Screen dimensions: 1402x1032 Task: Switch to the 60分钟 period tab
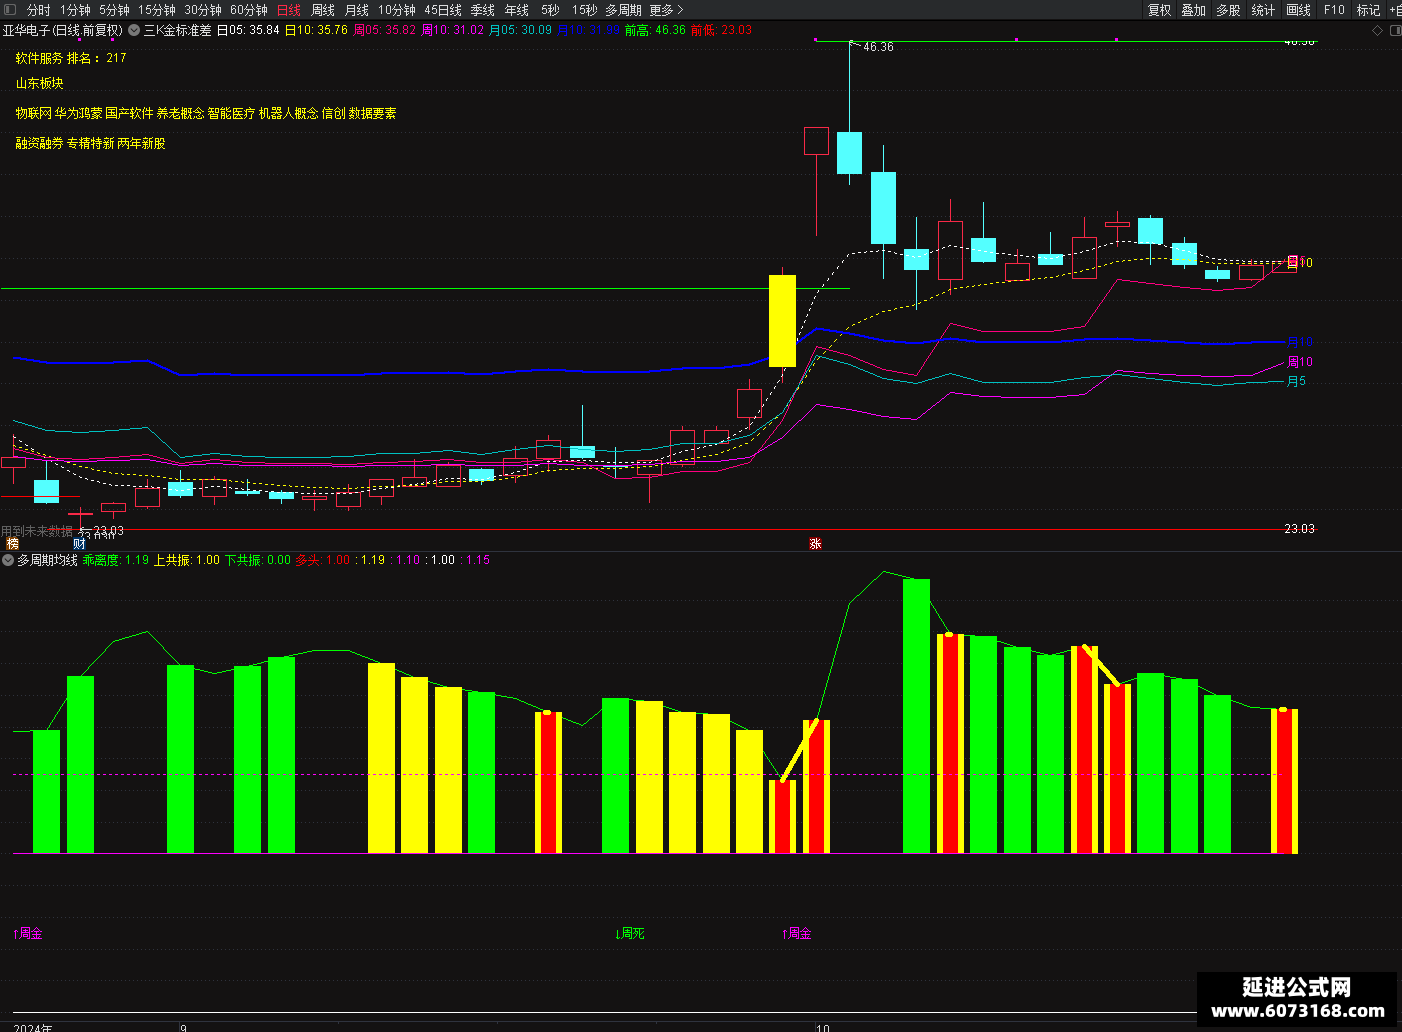click(249, 10)
